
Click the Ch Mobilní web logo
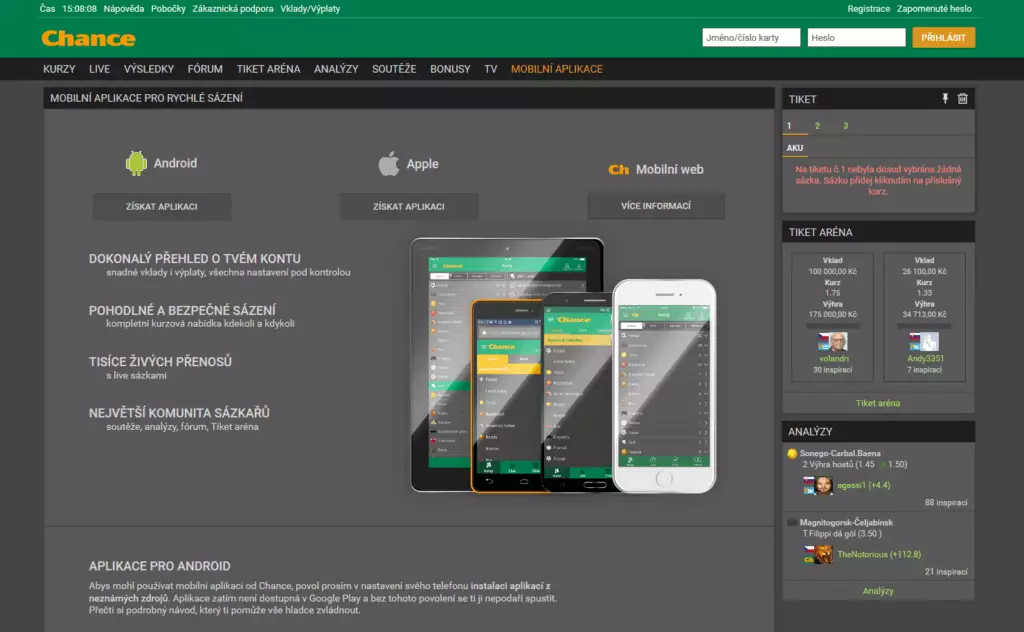(x=618, y=170)
